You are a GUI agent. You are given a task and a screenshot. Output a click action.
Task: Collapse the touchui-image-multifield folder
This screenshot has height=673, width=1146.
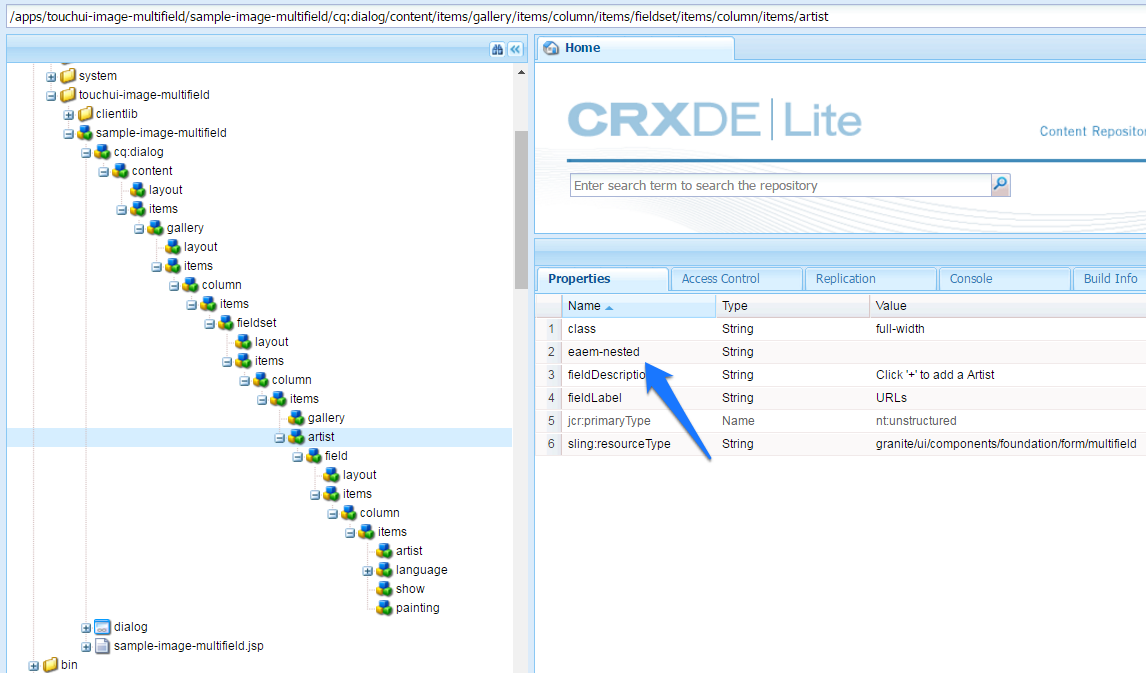click(x=51, y=95)
